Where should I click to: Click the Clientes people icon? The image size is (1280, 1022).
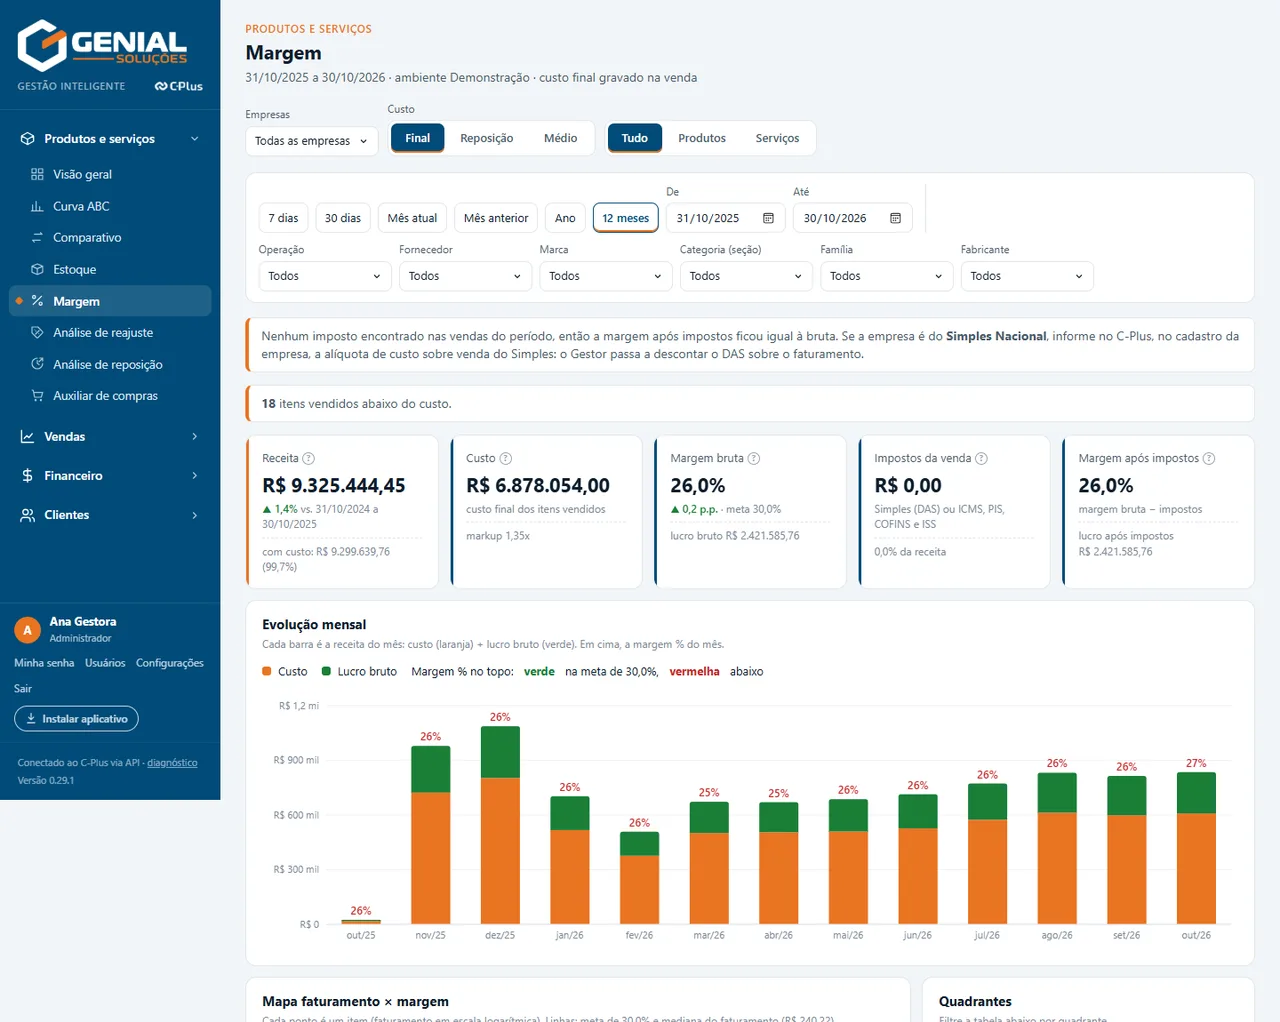coord(27,515)
